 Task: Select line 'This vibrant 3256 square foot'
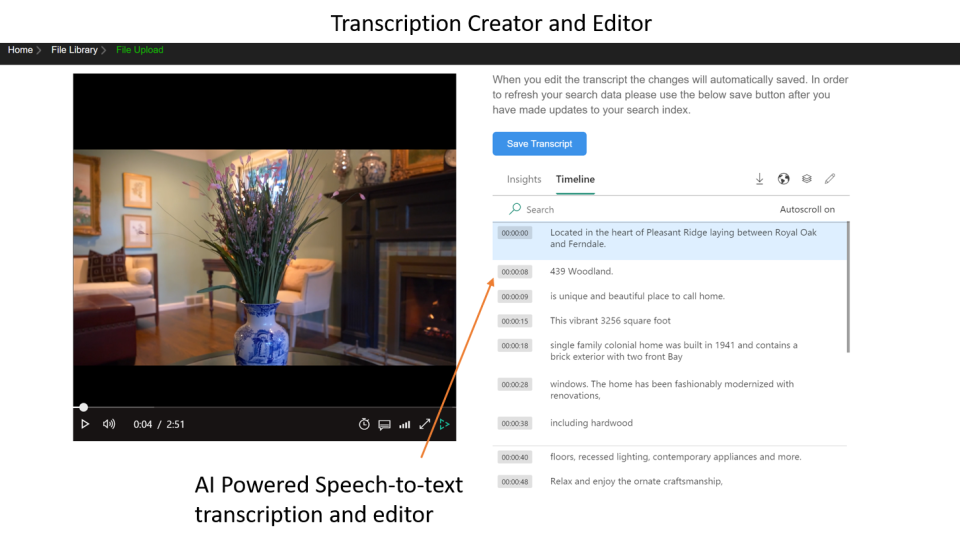pos(610,321)
